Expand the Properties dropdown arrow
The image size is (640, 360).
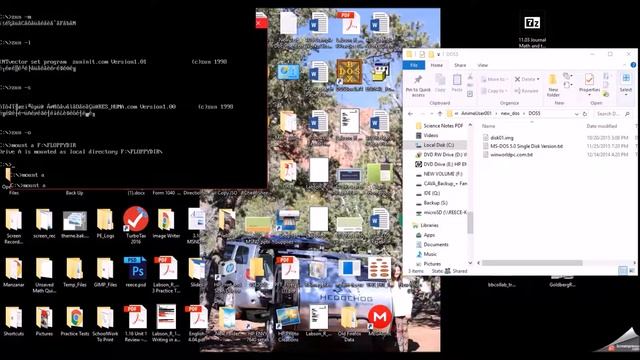point(589,95)
